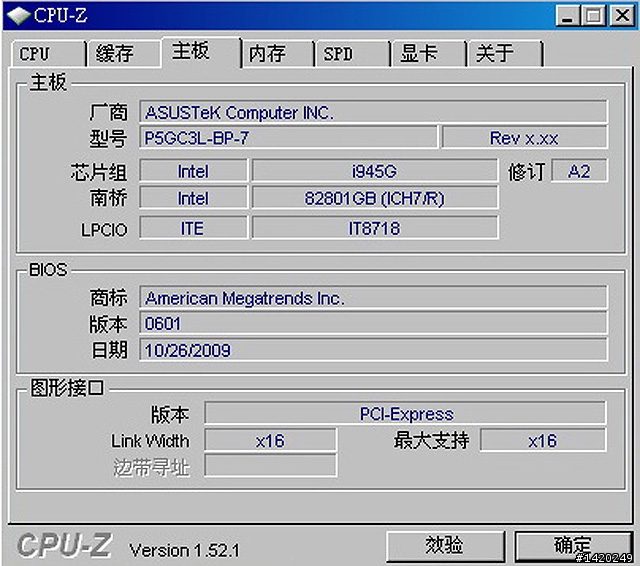Close the CPU-Z window
640x566 pixels.
click(x=622, y=16)
